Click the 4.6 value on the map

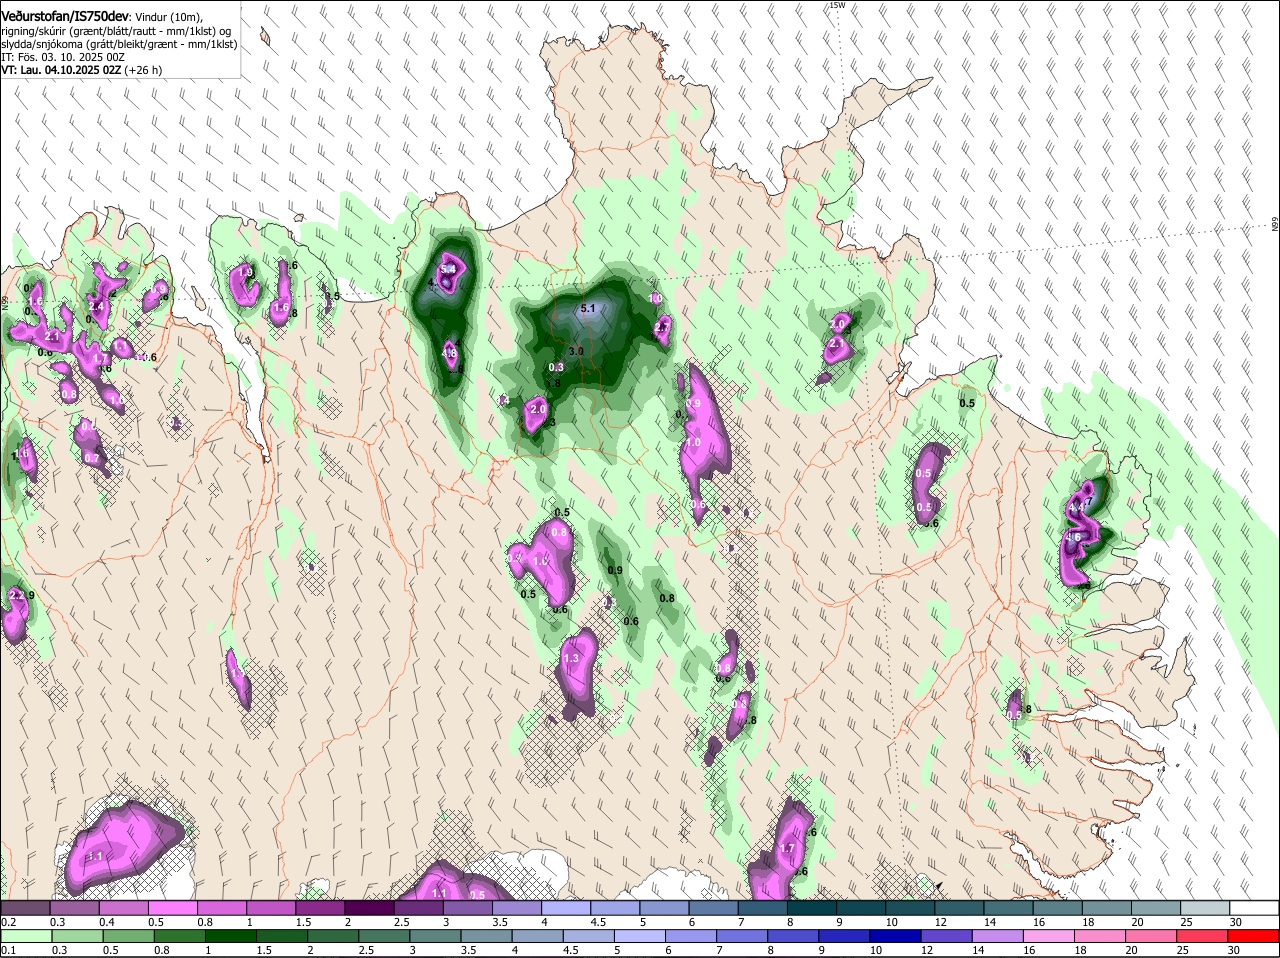pos(1075,537)
